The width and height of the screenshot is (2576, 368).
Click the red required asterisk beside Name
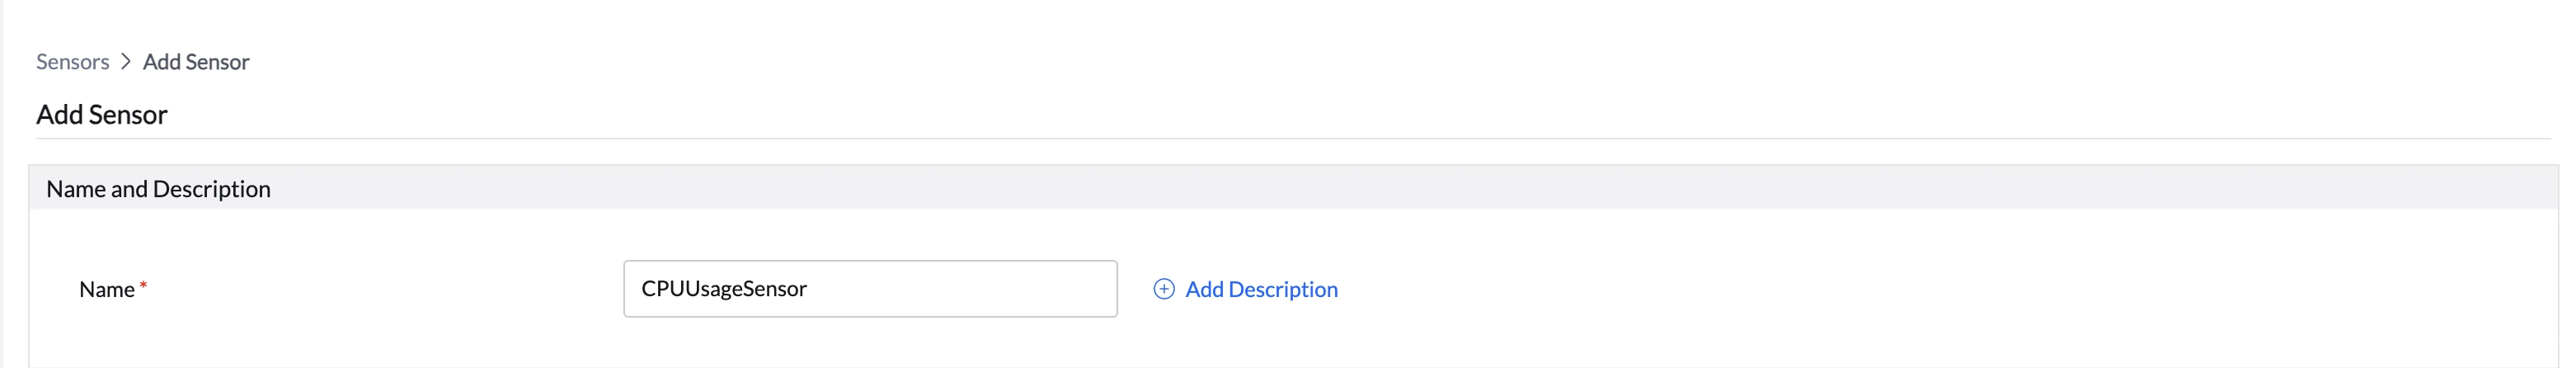pyautogui.click(x=143, y=286)
